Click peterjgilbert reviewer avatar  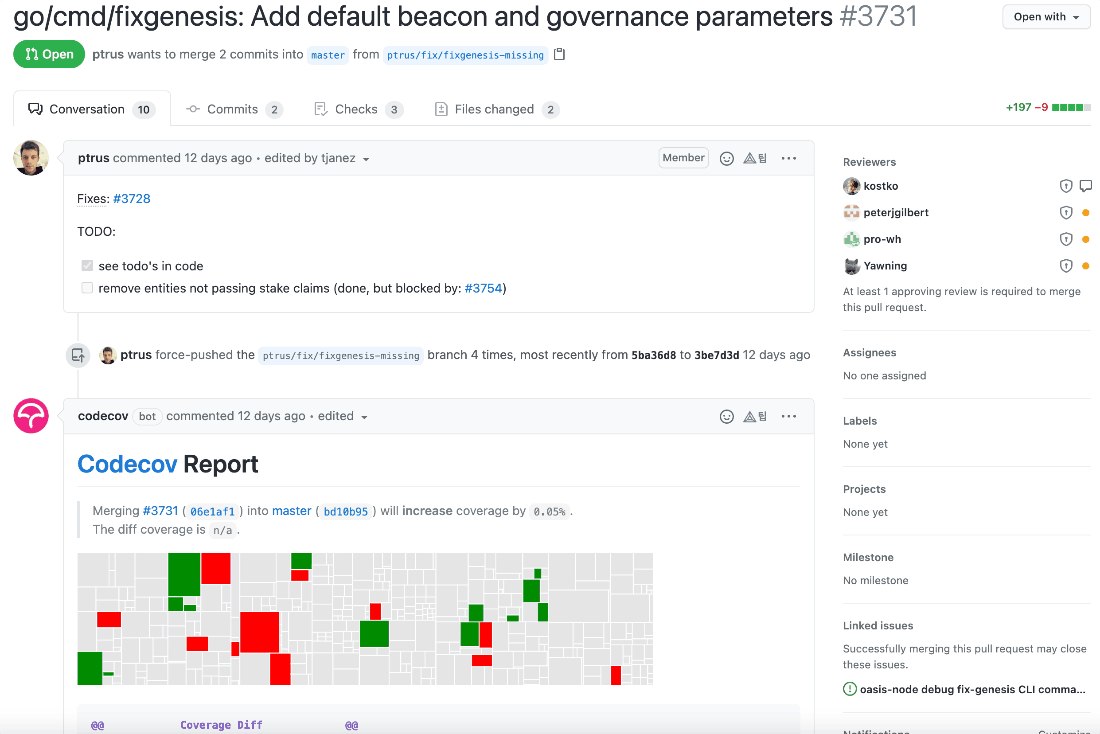coord(852,213)
